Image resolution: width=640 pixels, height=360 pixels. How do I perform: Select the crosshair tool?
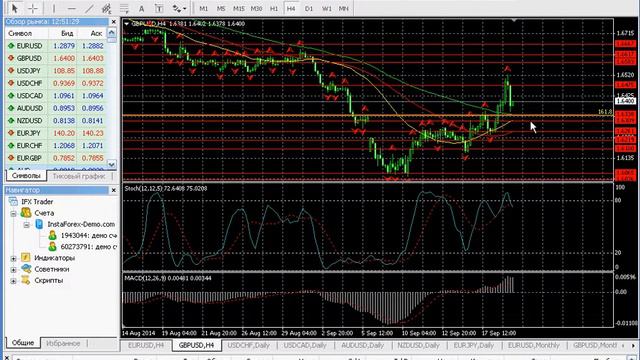point(33,8)
